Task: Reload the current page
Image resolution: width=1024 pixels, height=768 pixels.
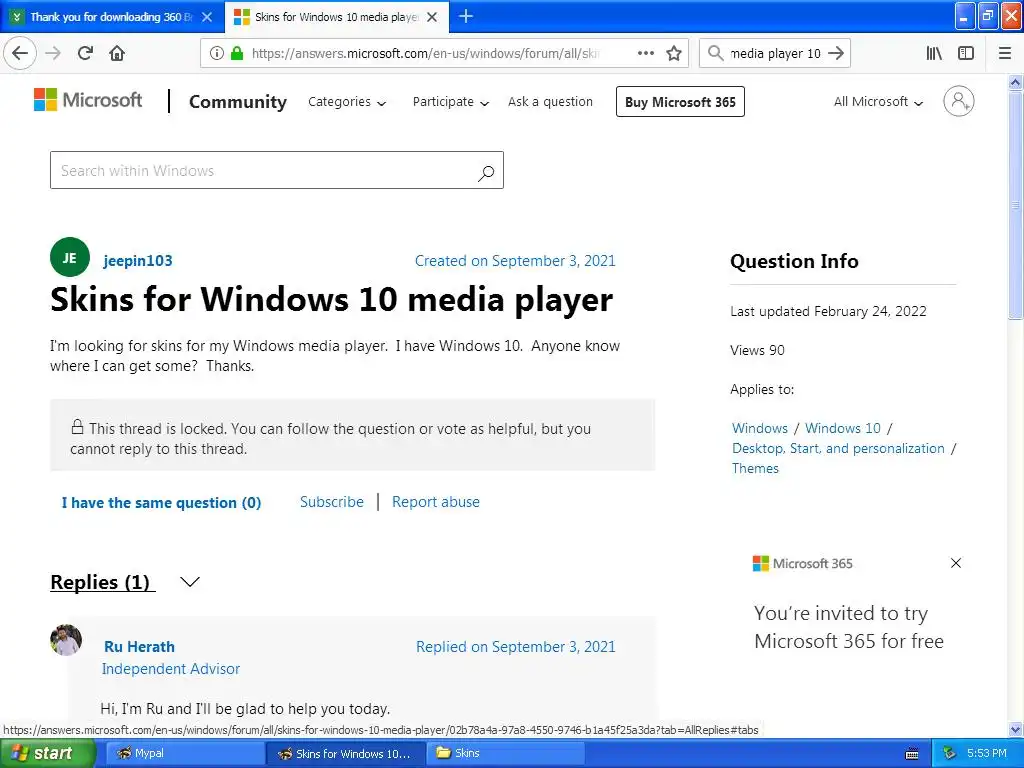Action: point(85,53)
